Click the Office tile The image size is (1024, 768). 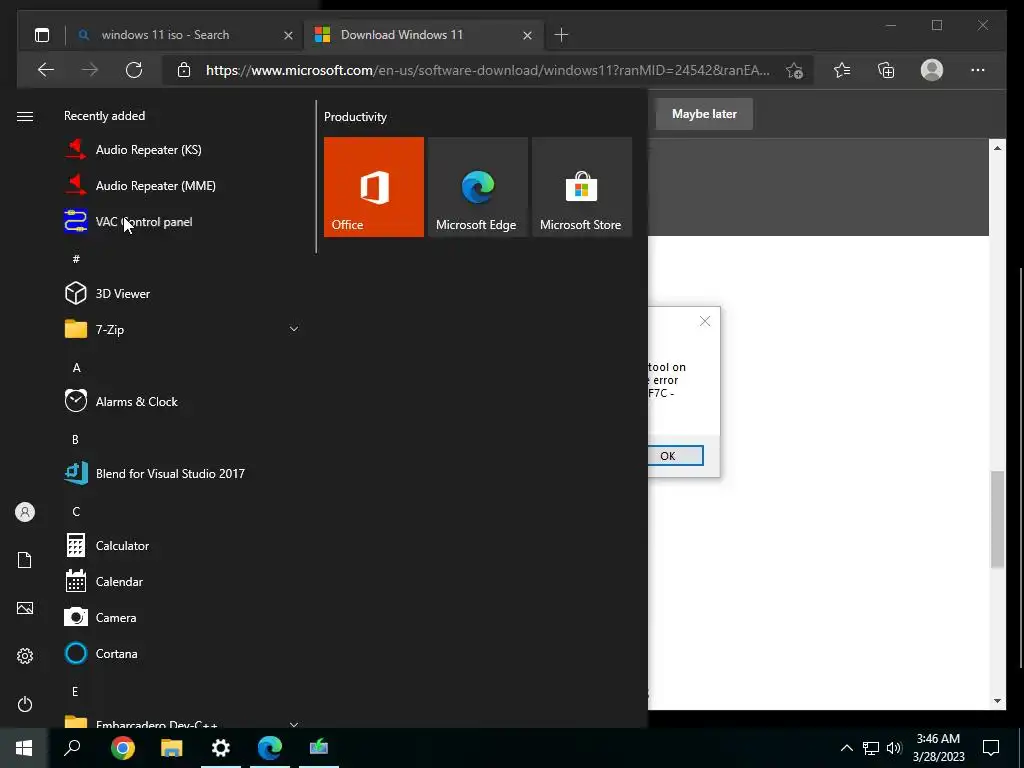click(374, 187)
